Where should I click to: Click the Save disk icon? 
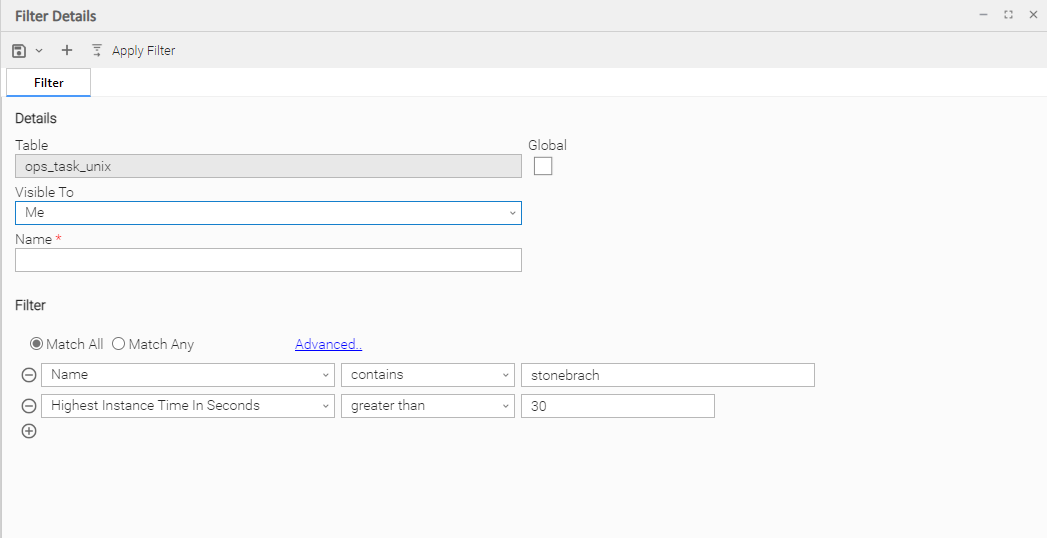[x=19, y=50]
